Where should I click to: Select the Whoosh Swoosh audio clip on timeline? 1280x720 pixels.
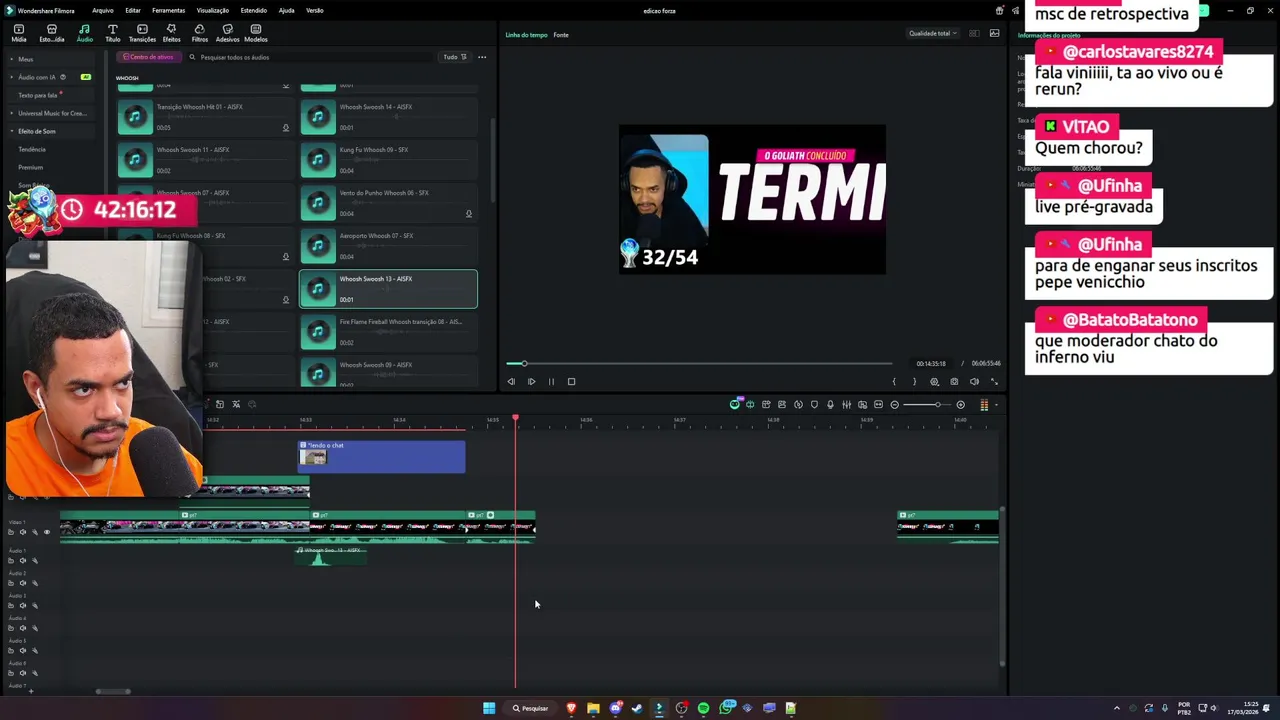[x=331, y=556]
